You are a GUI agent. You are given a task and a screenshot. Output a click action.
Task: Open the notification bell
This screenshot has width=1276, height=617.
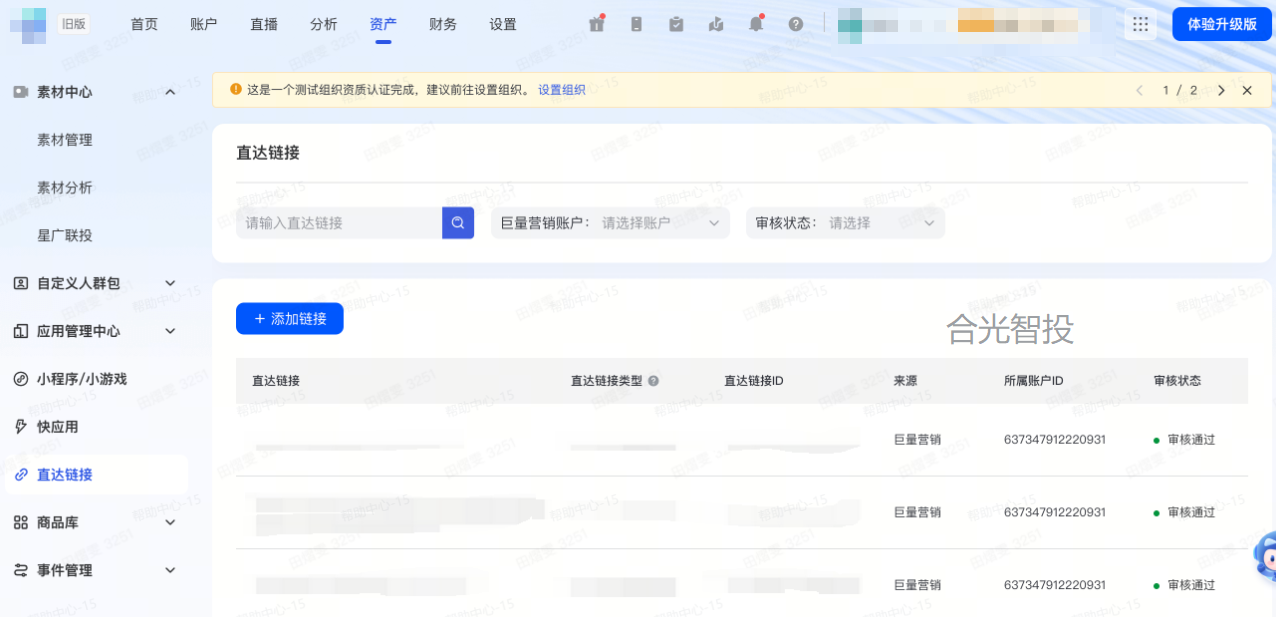coord(756,24)
